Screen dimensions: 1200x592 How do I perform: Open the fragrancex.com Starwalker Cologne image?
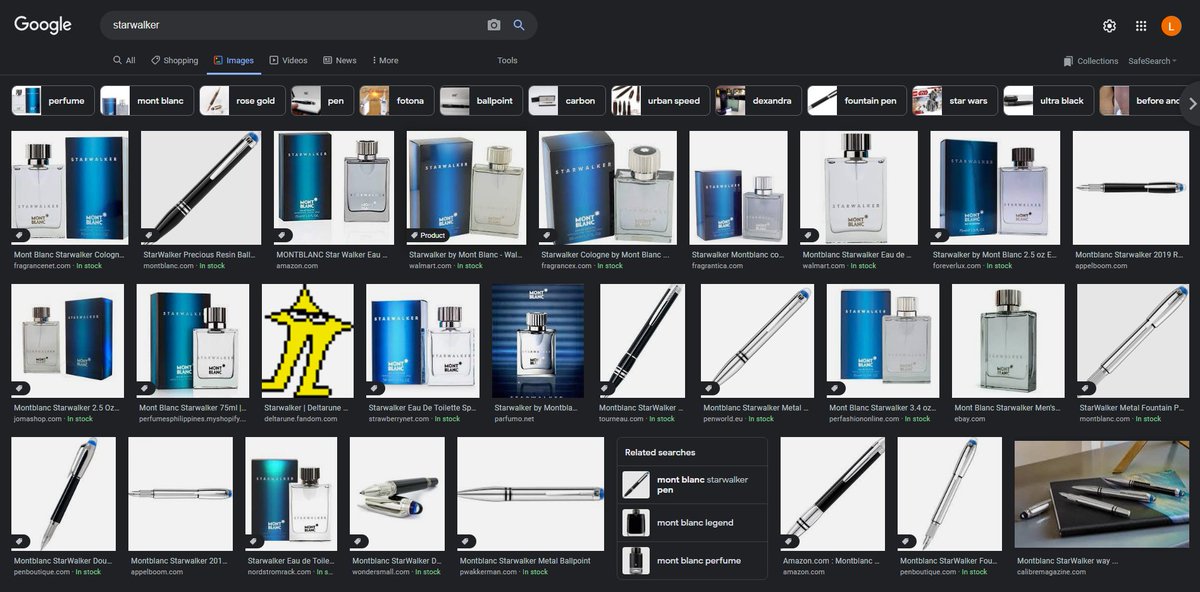click(608, 188)
